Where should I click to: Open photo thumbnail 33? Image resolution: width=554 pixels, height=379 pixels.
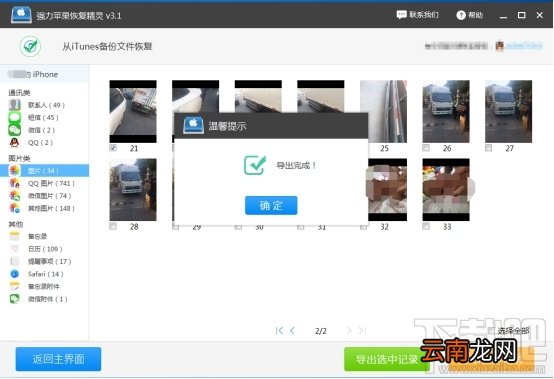click(446, 190)
